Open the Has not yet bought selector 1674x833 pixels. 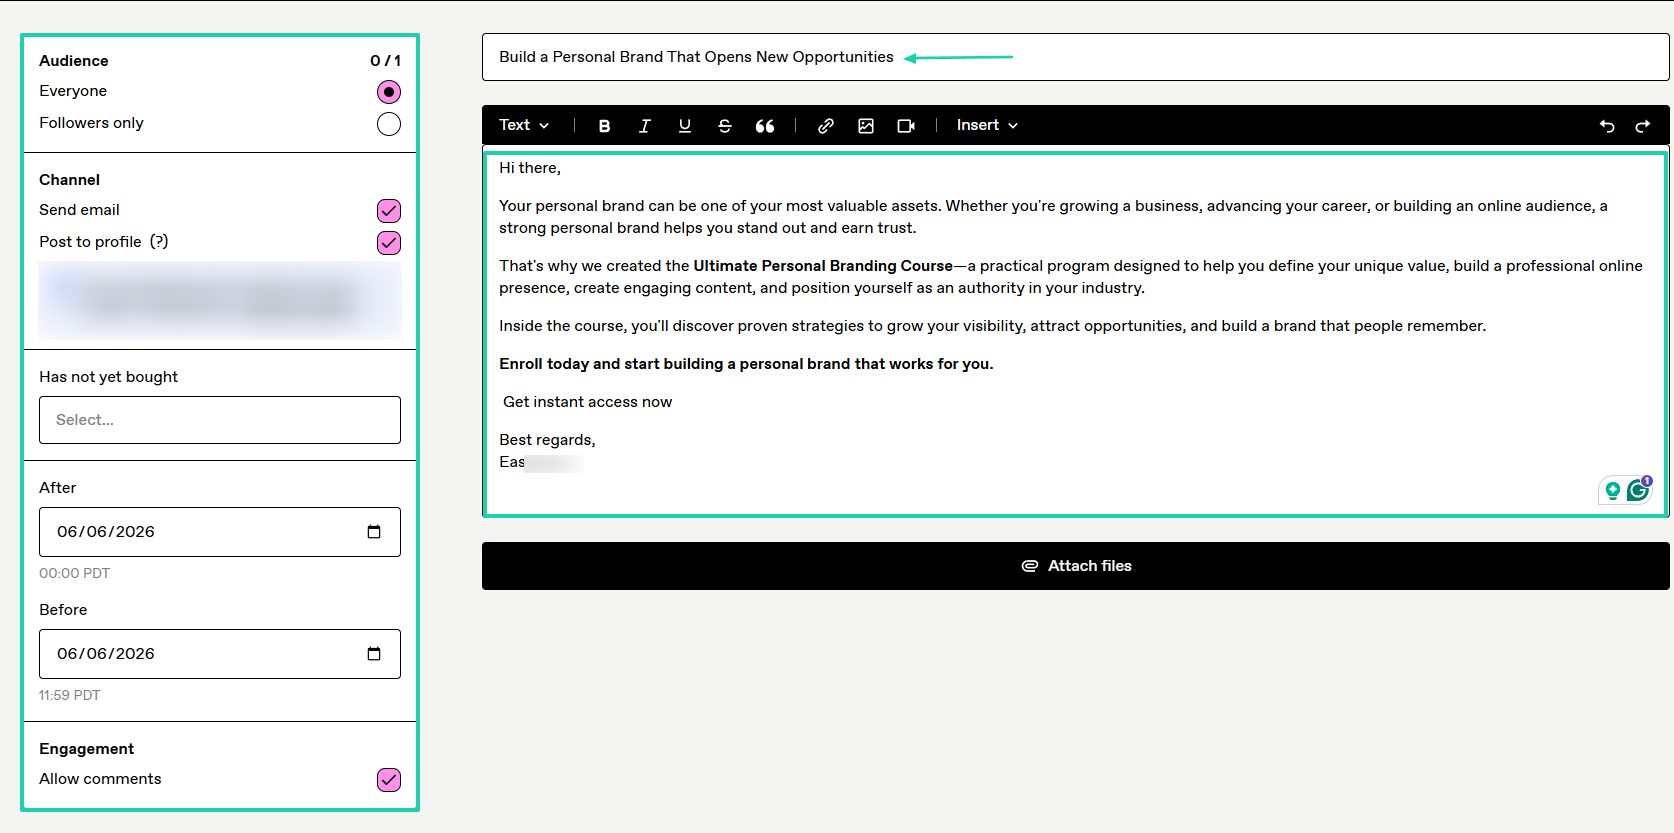point(220,420)
